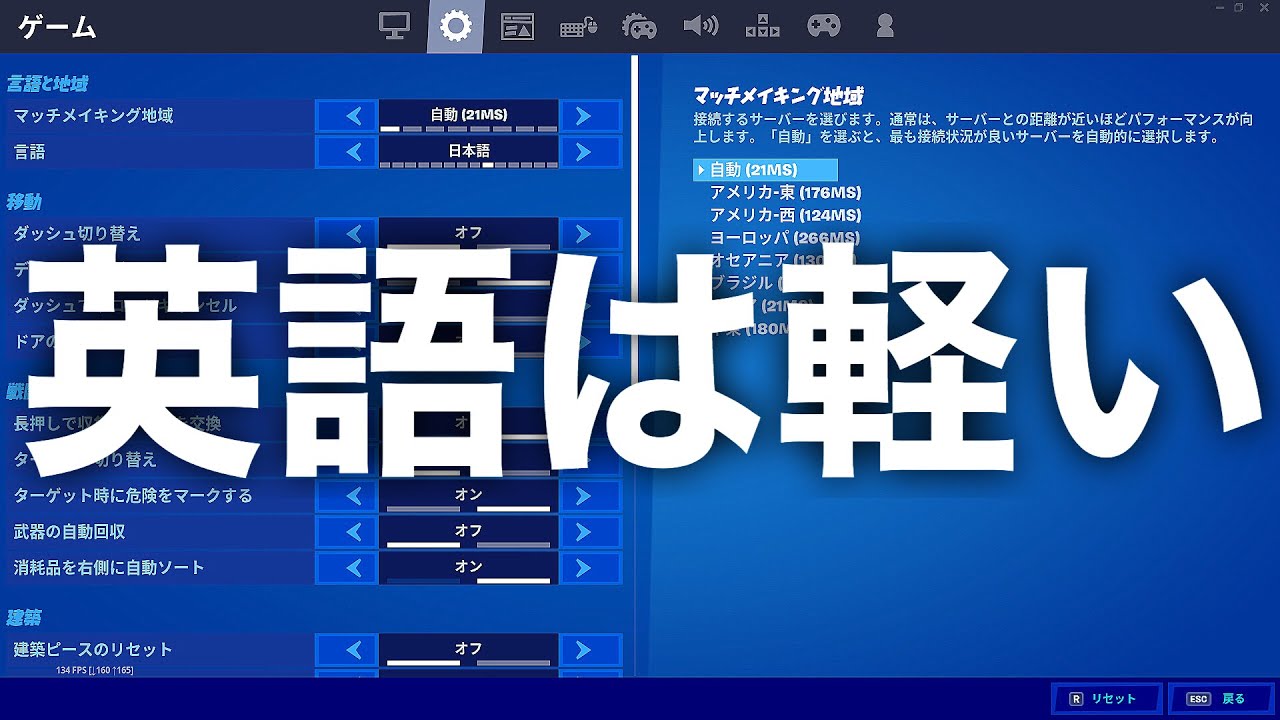The image size is (1280, 720).
Task: Click left arrow for 武器の自動回収
Action: click(347, 532)
